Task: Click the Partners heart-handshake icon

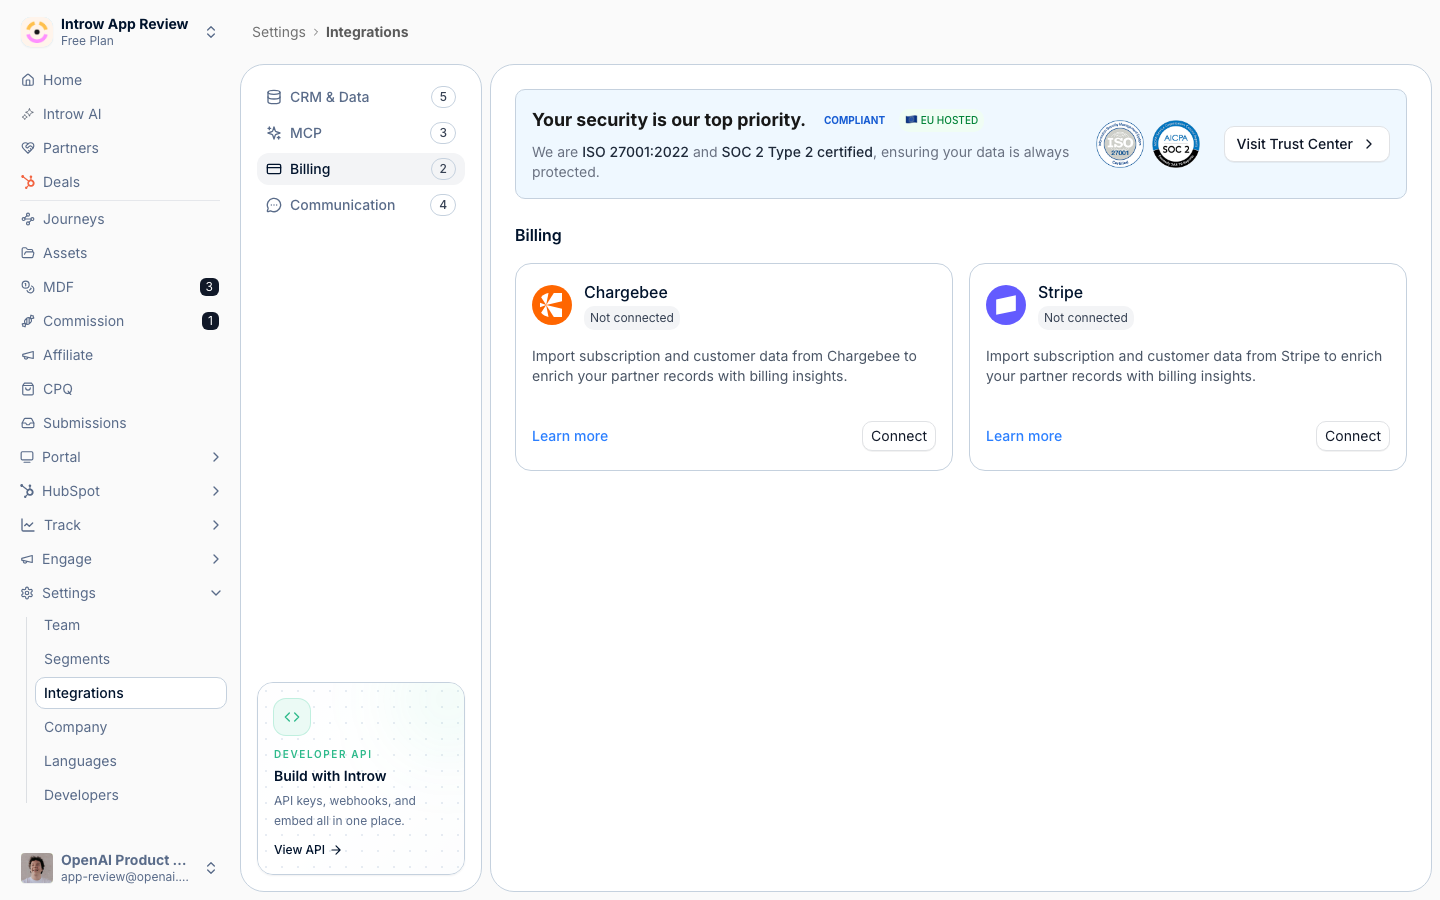Action: pos(28,148)
